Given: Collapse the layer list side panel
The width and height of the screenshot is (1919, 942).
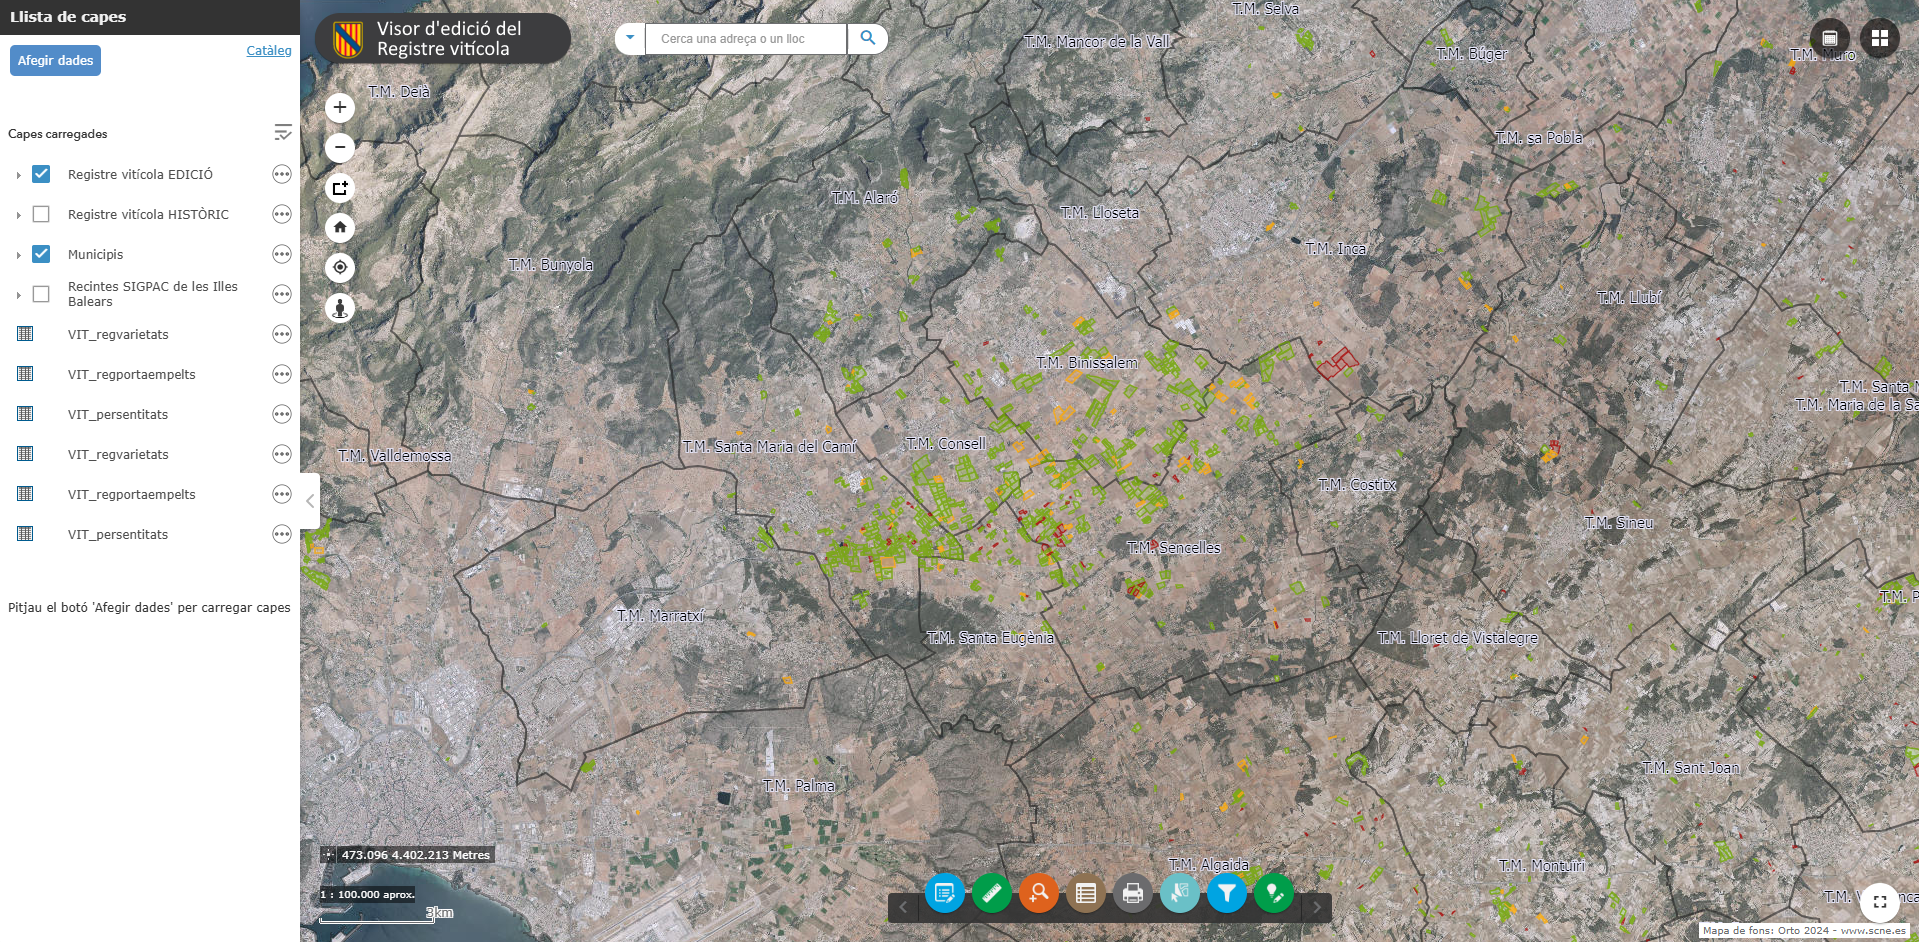Looking at the screenshot, I should pyautogui.click(x=310, y=501).
